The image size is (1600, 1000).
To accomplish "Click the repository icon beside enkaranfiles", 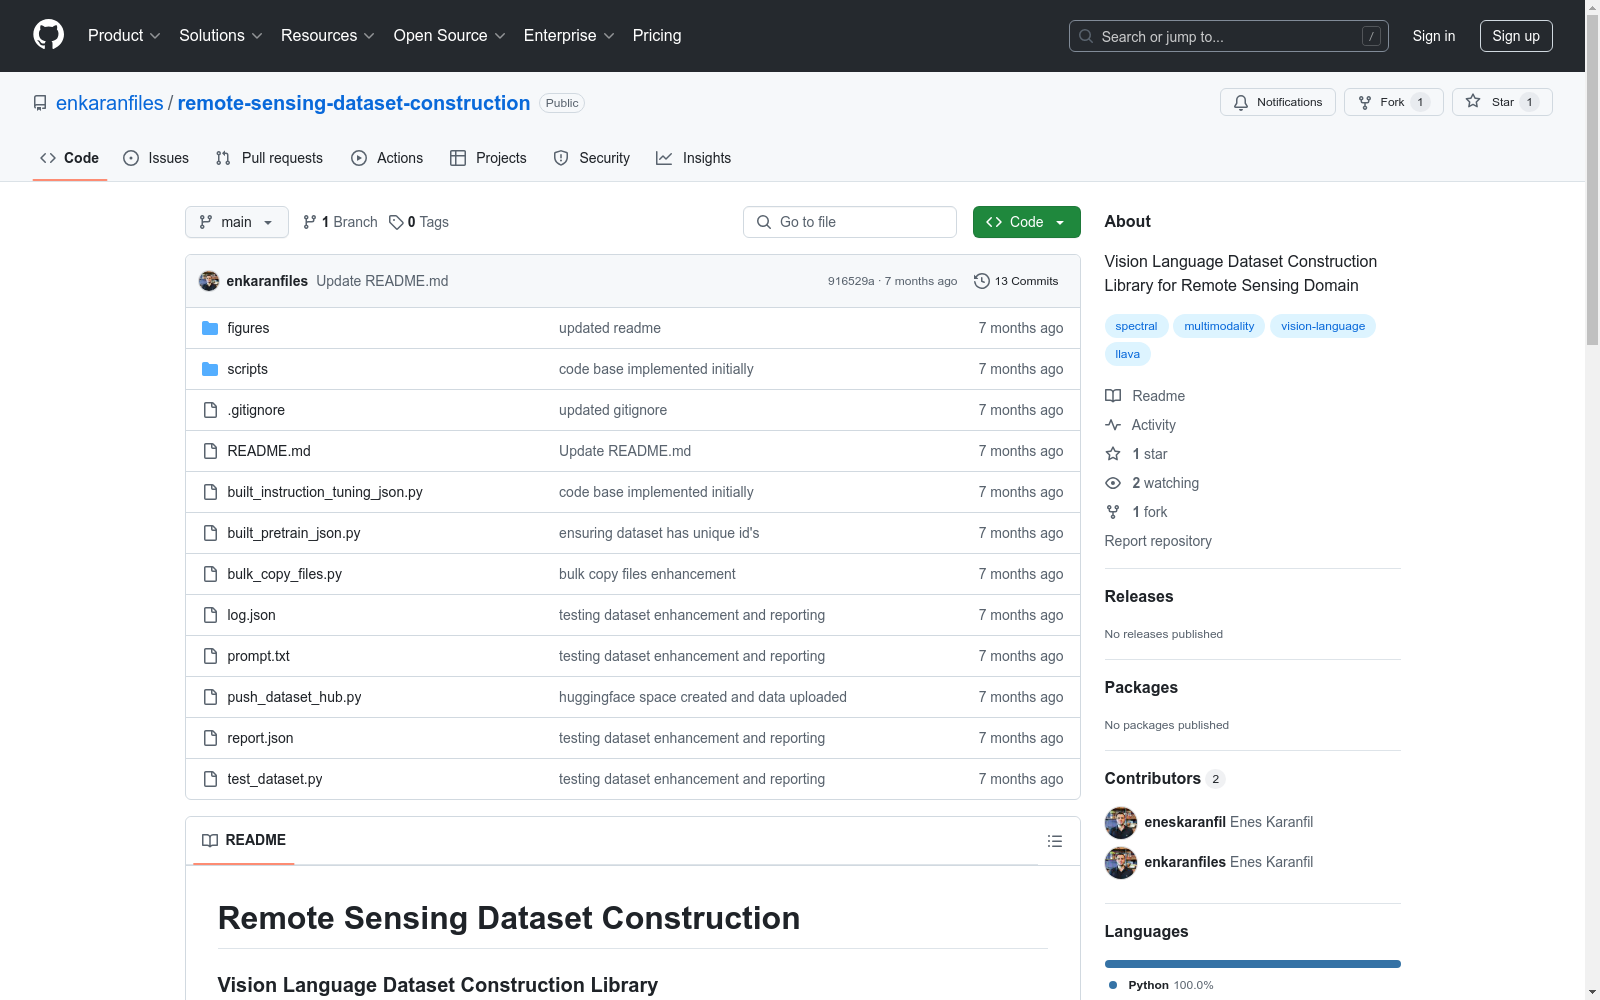I will [x=40, y=103].
